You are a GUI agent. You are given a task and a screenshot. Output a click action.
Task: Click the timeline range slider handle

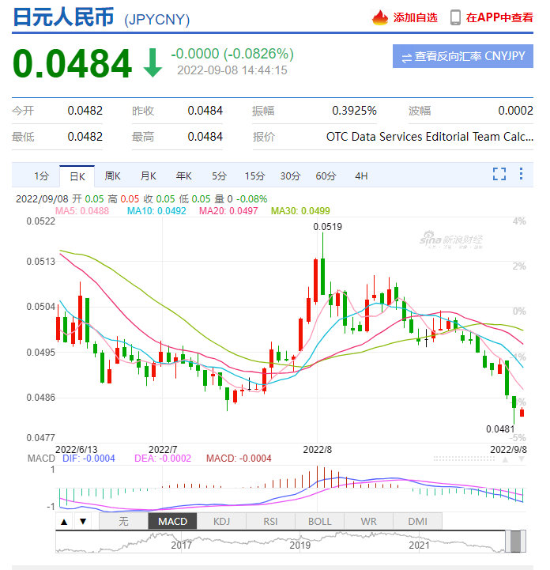515,541
